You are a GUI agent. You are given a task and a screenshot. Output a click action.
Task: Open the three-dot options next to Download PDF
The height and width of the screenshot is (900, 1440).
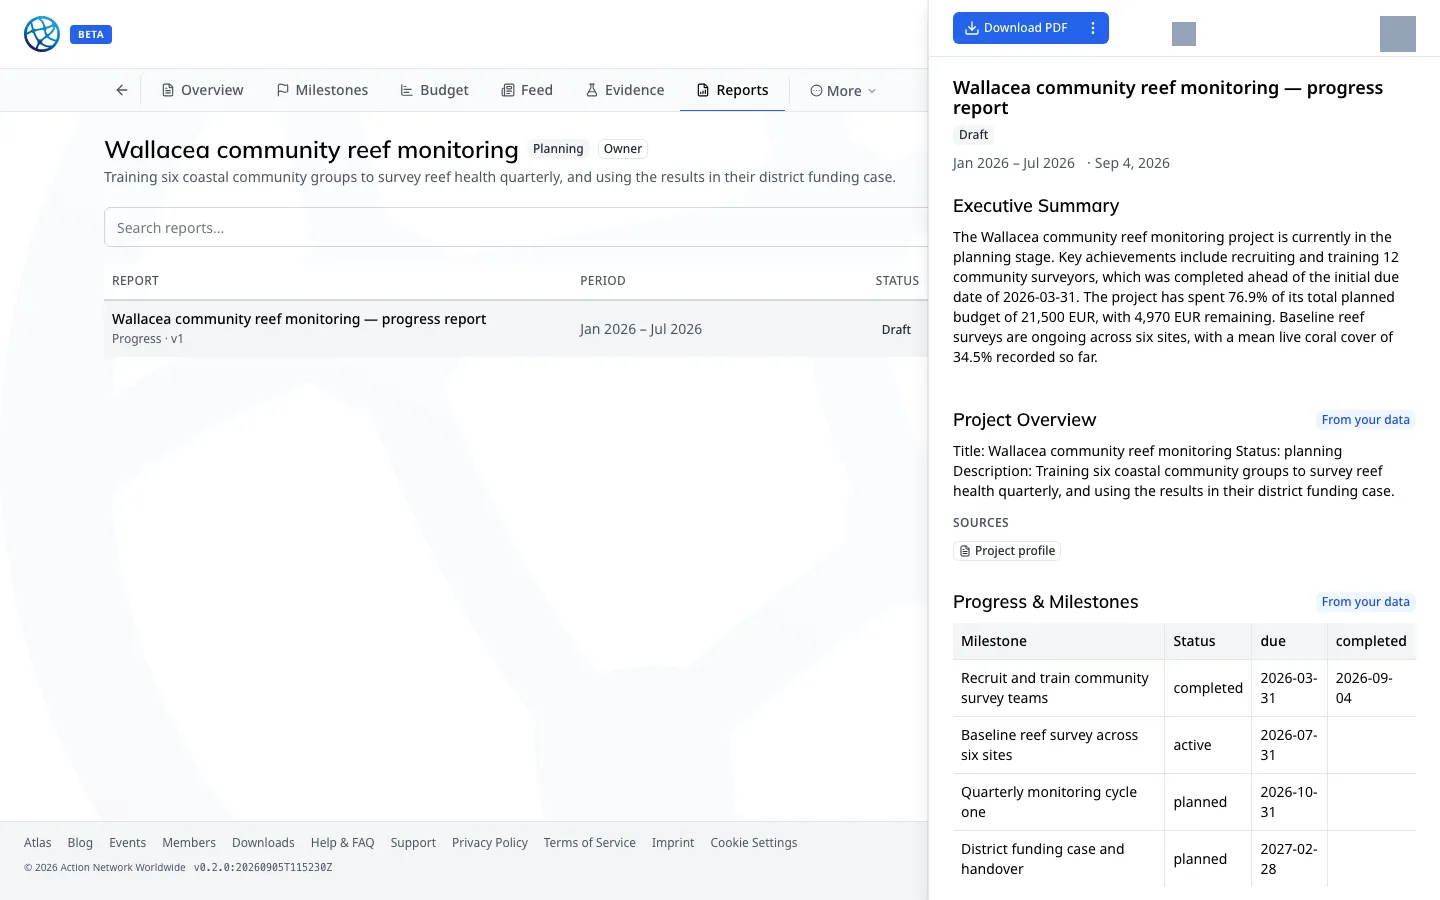pyautogui.click(x=1093, y=28)
